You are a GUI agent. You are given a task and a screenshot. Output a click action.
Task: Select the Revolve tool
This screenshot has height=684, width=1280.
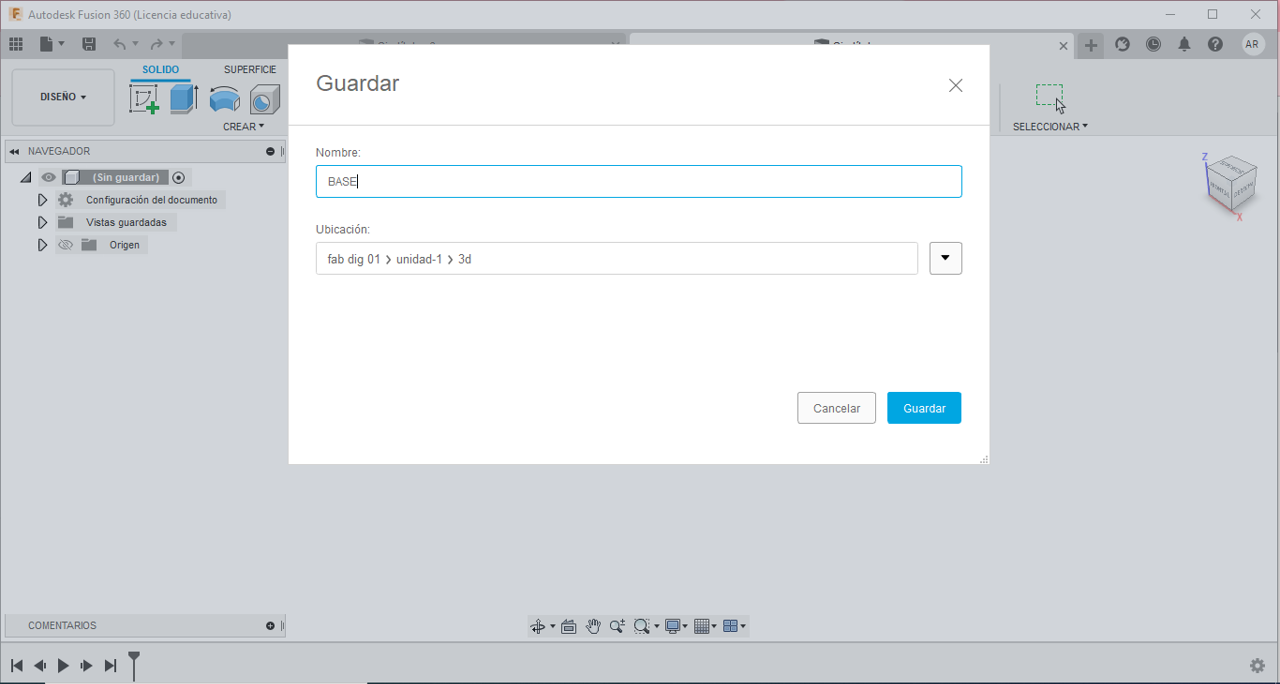click(224, 99)
